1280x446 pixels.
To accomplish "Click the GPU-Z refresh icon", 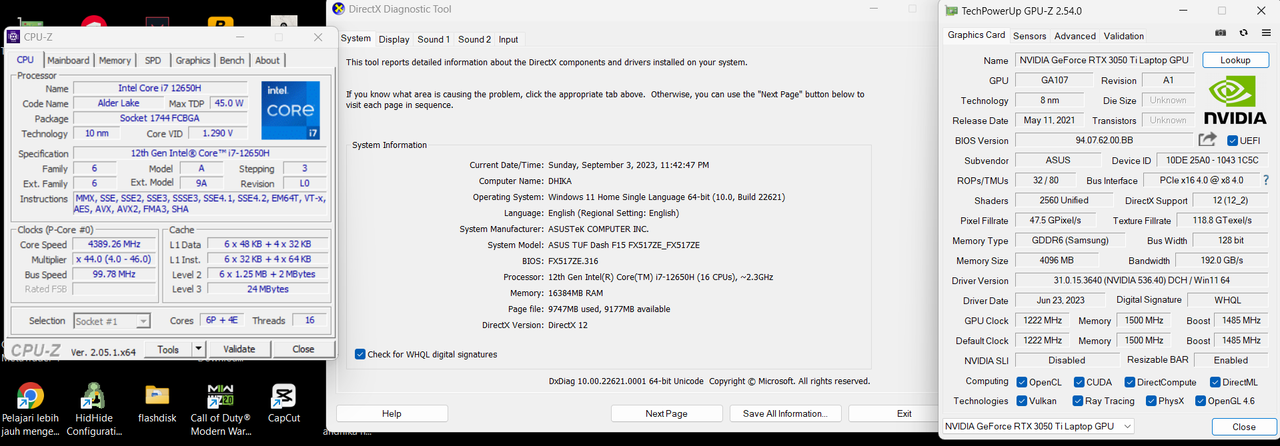I will 1243,34.
